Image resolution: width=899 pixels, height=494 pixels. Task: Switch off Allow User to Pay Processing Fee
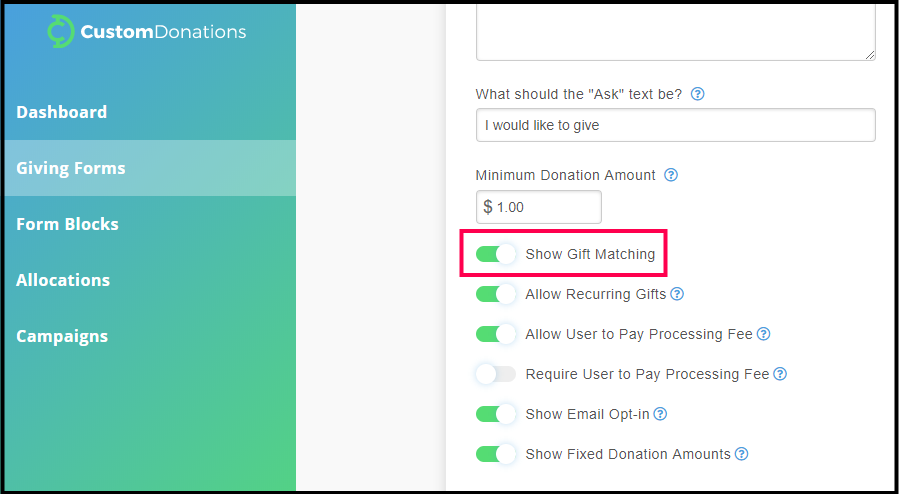pyautogui.click(x=496, y=334)
